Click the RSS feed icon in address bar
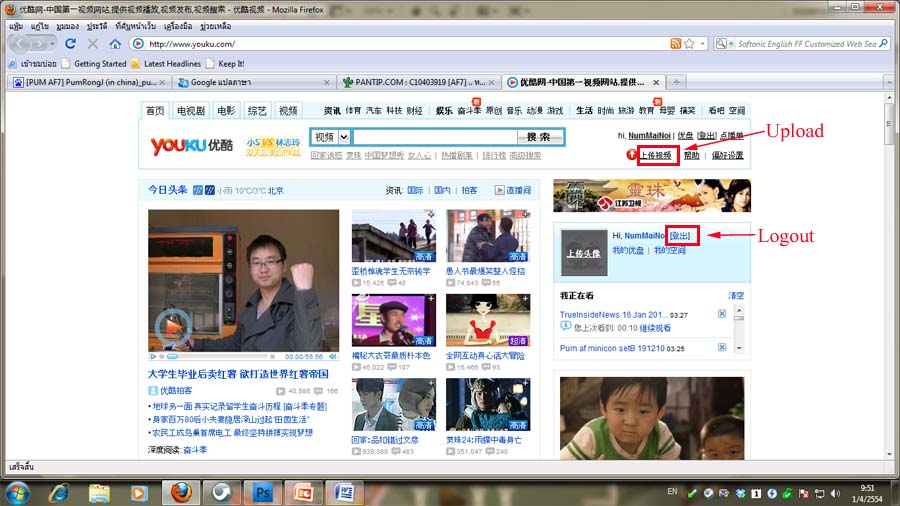The image size is (900, 506). click(676, 44)
